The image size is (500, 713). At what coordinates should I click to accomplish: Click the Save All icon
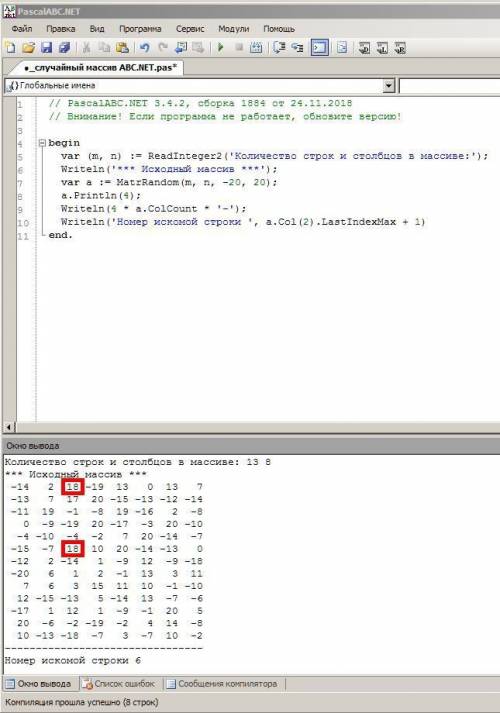point(65,48)
